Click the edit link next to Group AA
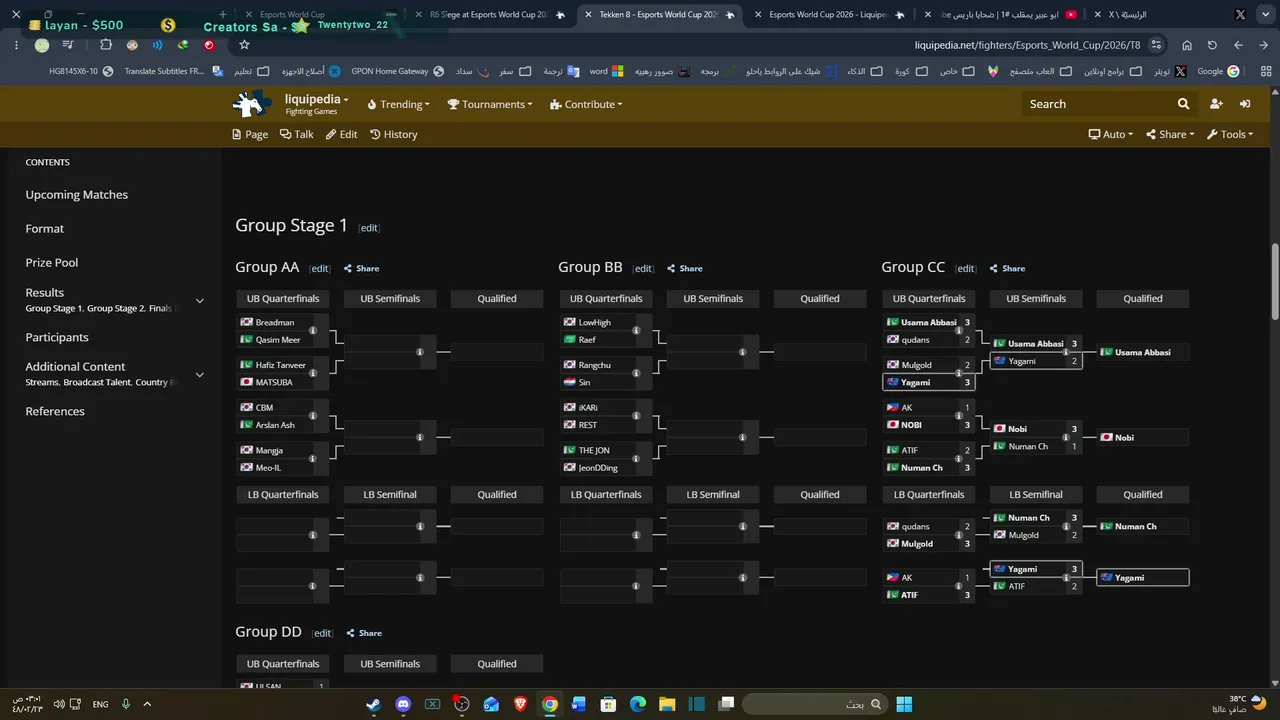Screen dimensions: 1280x720 tap(320, 269)
